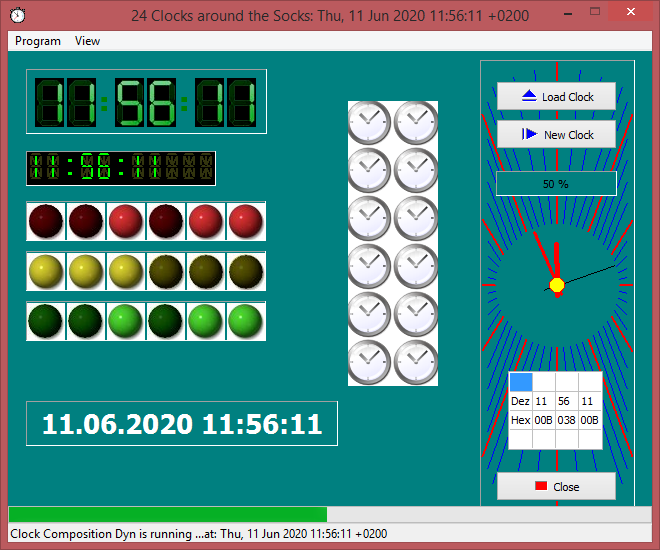Viewport: 660px width, 550px height.
Task: Open the View menu
Action: click(x=88, y=41)
